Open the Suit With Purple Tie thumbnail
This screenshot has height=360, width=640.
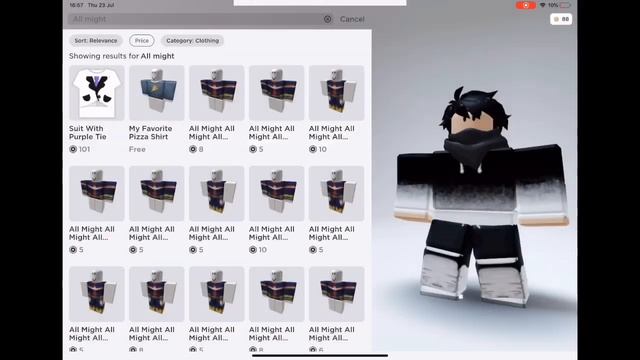coord(97,93)
